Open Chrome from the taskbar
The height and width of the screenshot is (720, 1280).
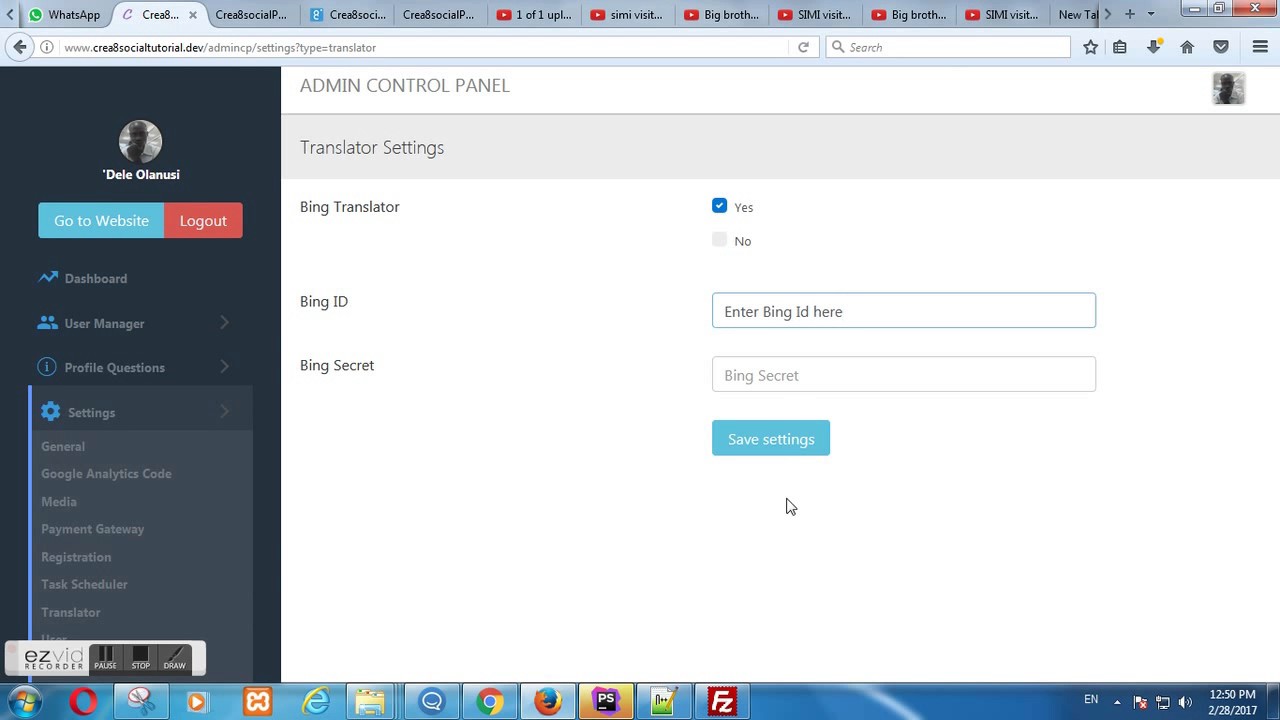489,702
